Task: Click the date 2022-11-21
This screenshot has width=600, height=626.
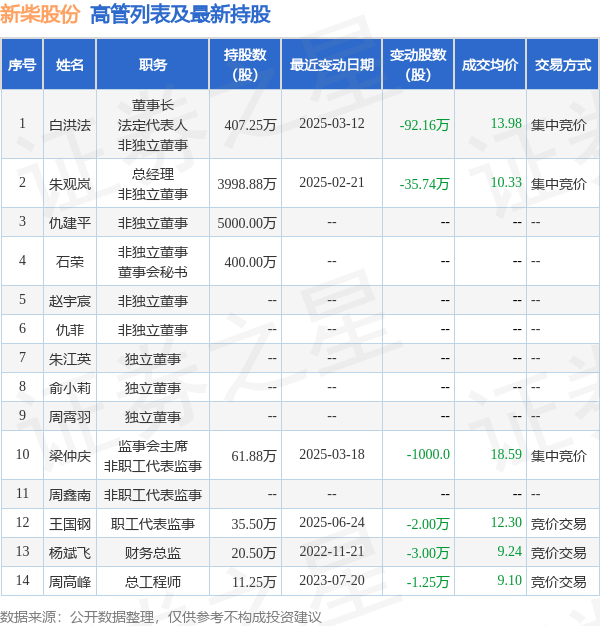Action: [x=332, y=551]
